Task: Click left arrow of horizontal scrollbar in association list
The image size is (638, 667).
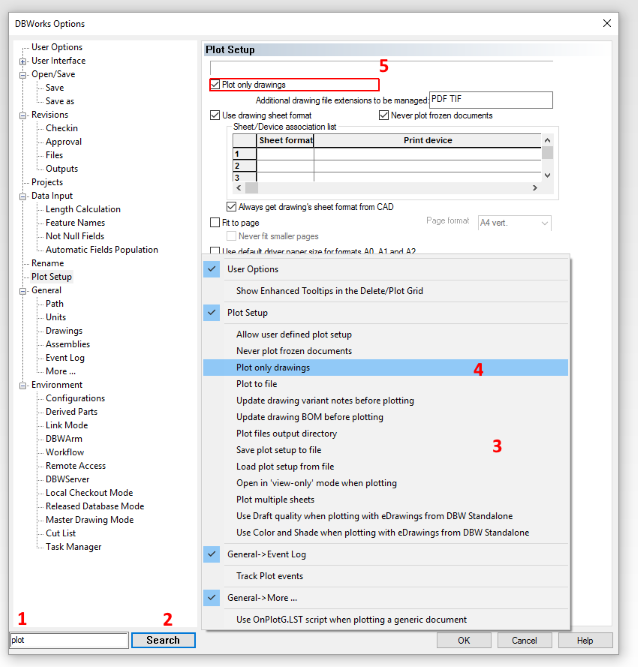Action: pos(239,188)
